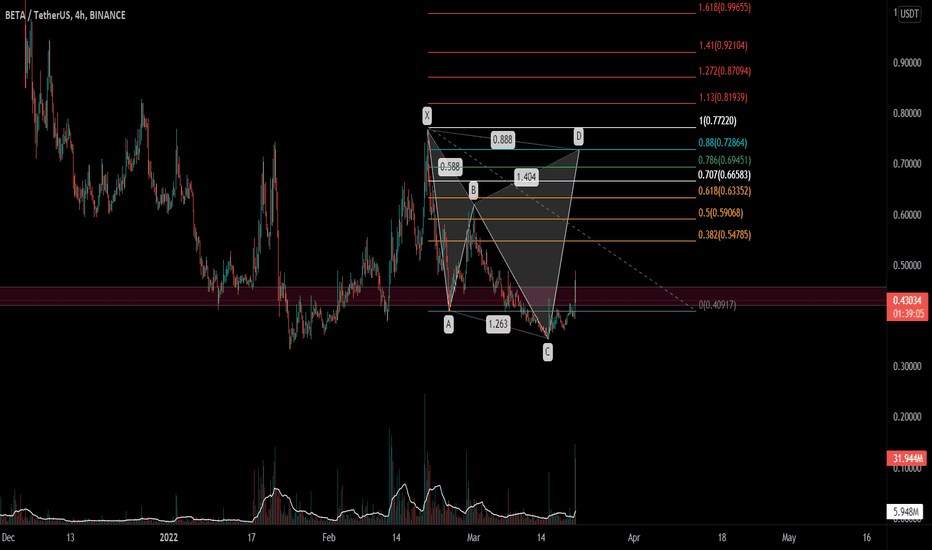Click the A point marker of pattern
Image resolution: width=932 pixels, height=550 pixels.
pos(449,325)
